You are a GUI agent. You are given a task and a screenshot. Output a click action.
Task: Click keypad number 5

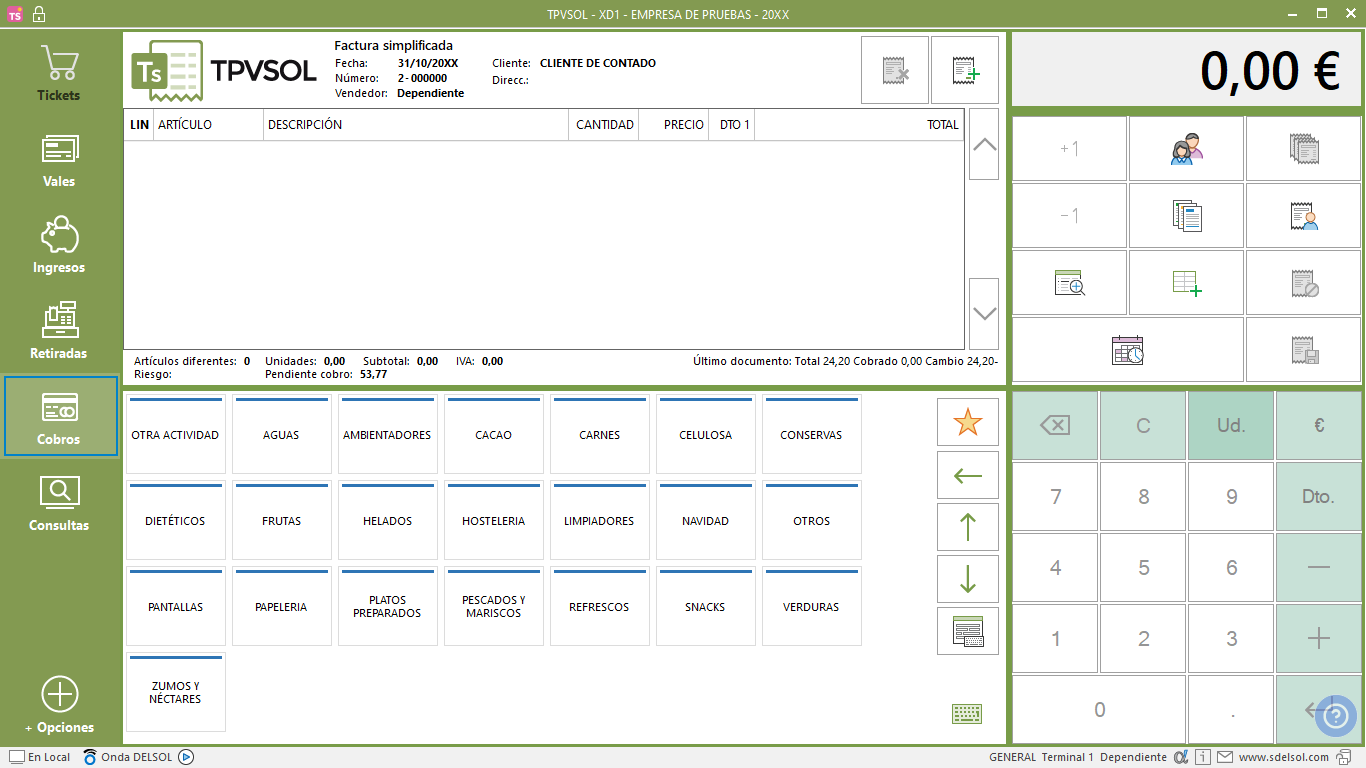pyautogui.click(x=1143, y=567)
